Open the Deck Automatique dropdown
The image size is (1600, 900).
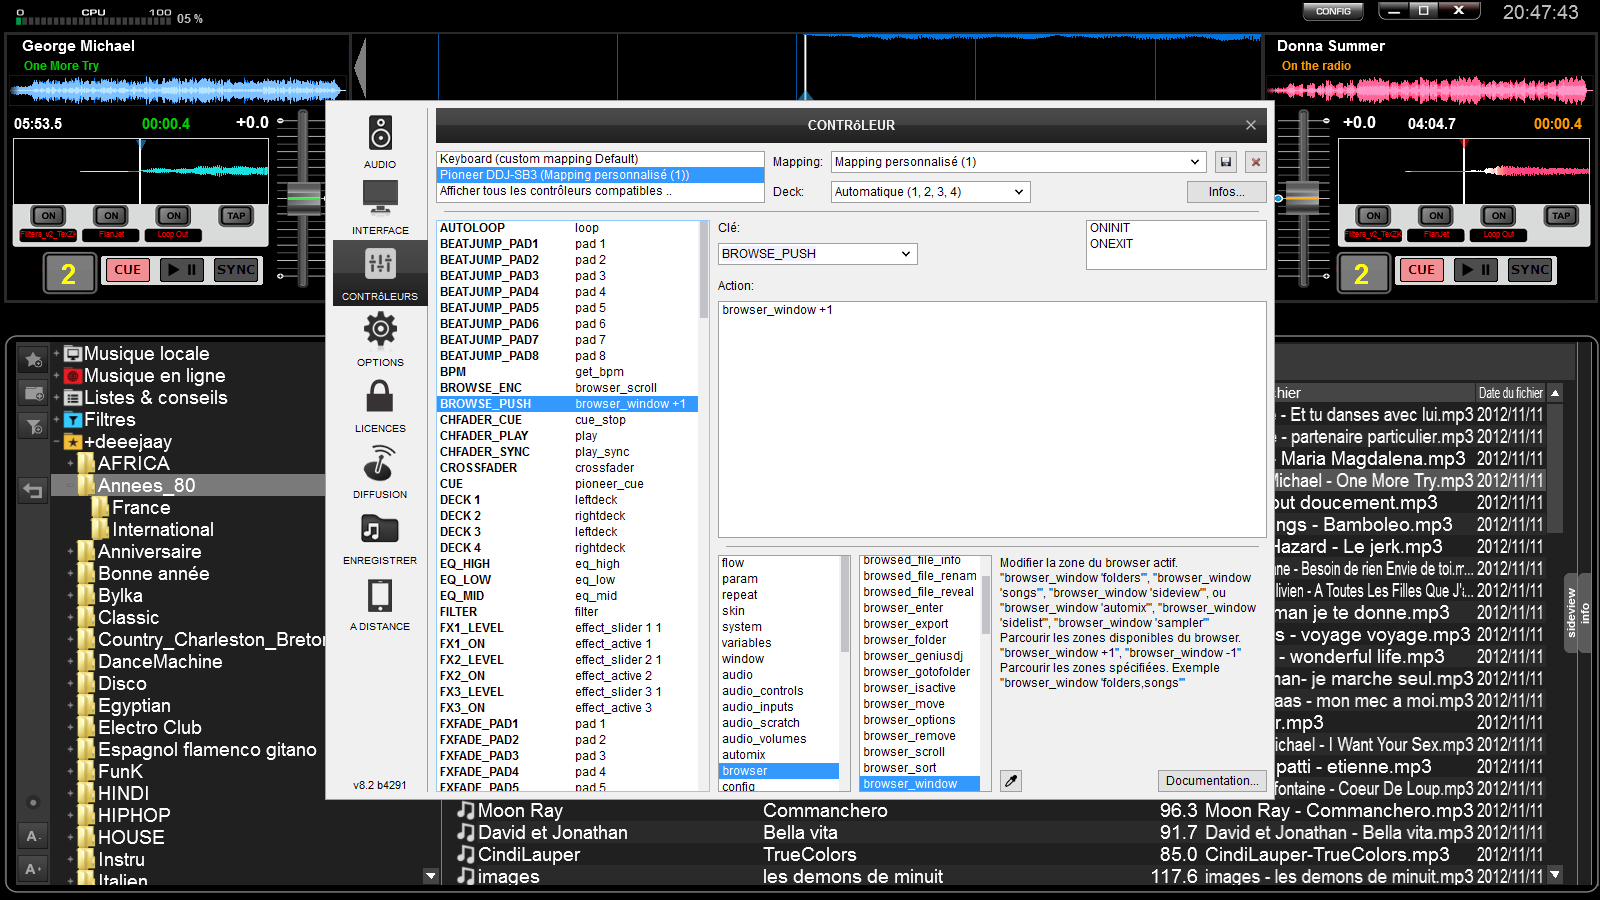930,192
